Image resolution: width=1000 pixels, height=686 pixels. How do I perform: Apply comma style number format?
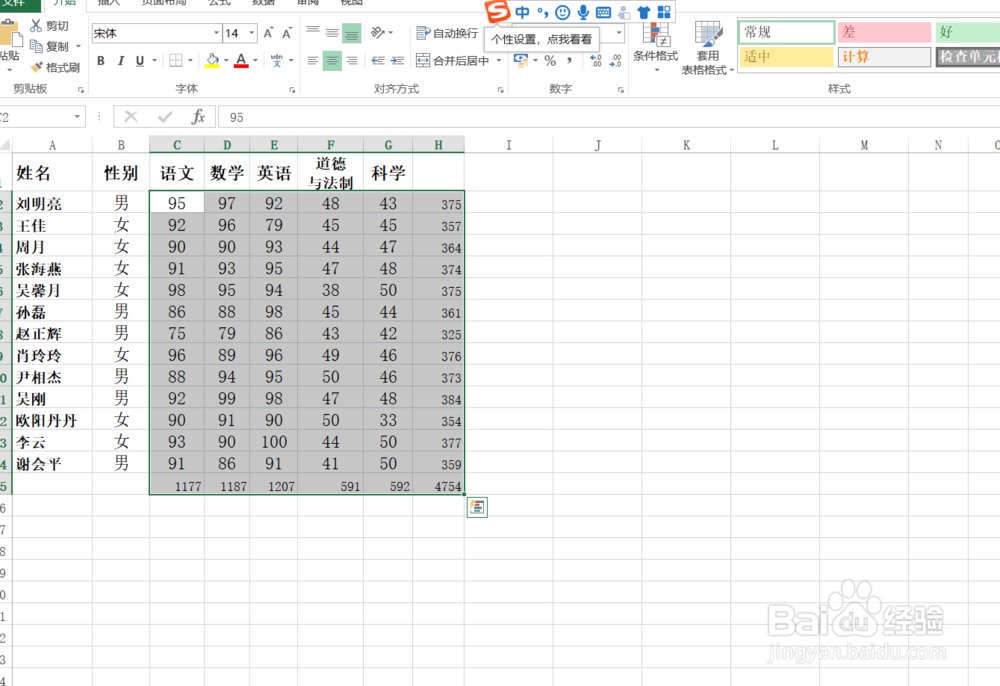click(x=570, y=61)
